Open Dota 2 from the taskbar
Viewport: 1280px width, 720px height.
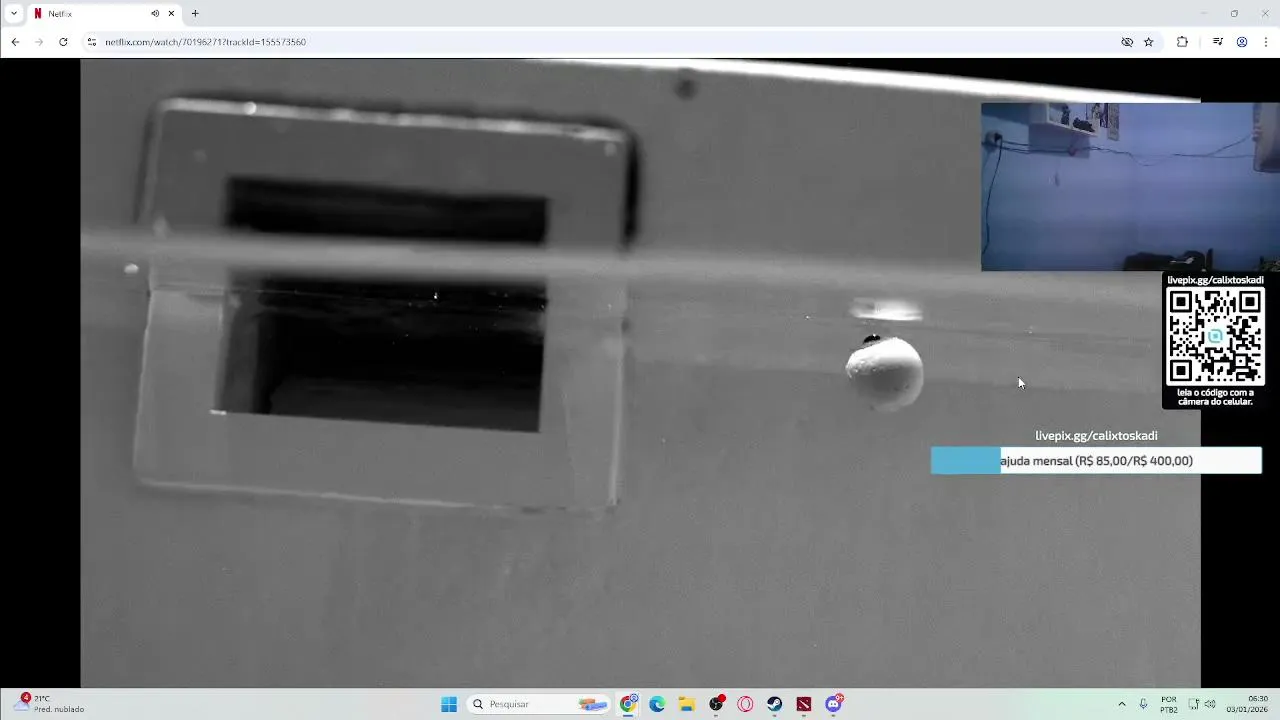pyautogui.click(x=804, y=704)
